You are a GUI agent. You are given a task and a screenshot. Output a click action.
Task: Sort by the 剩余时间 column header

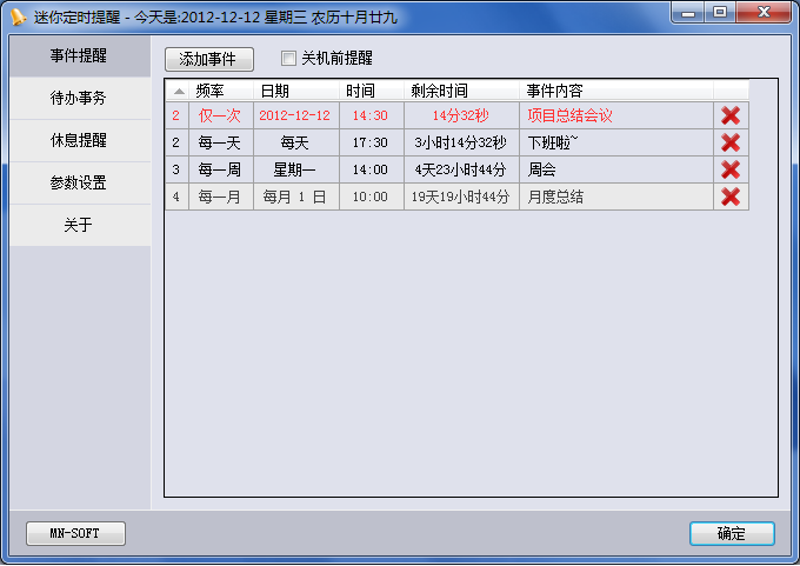(x=462, y=91)
